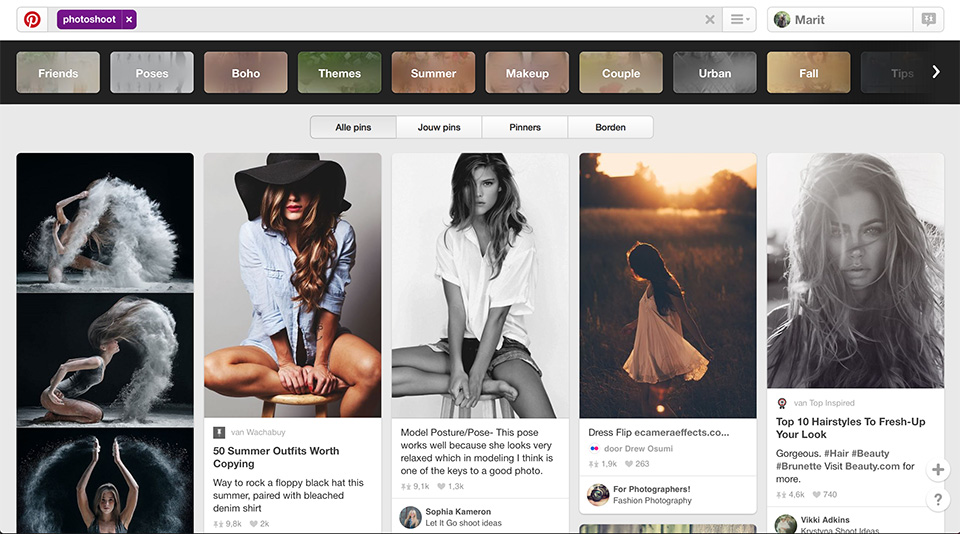Click the 4,6k repin count icon
This screenshot has width=960, height=534.
pyautogui.click(x=781, y=494)
